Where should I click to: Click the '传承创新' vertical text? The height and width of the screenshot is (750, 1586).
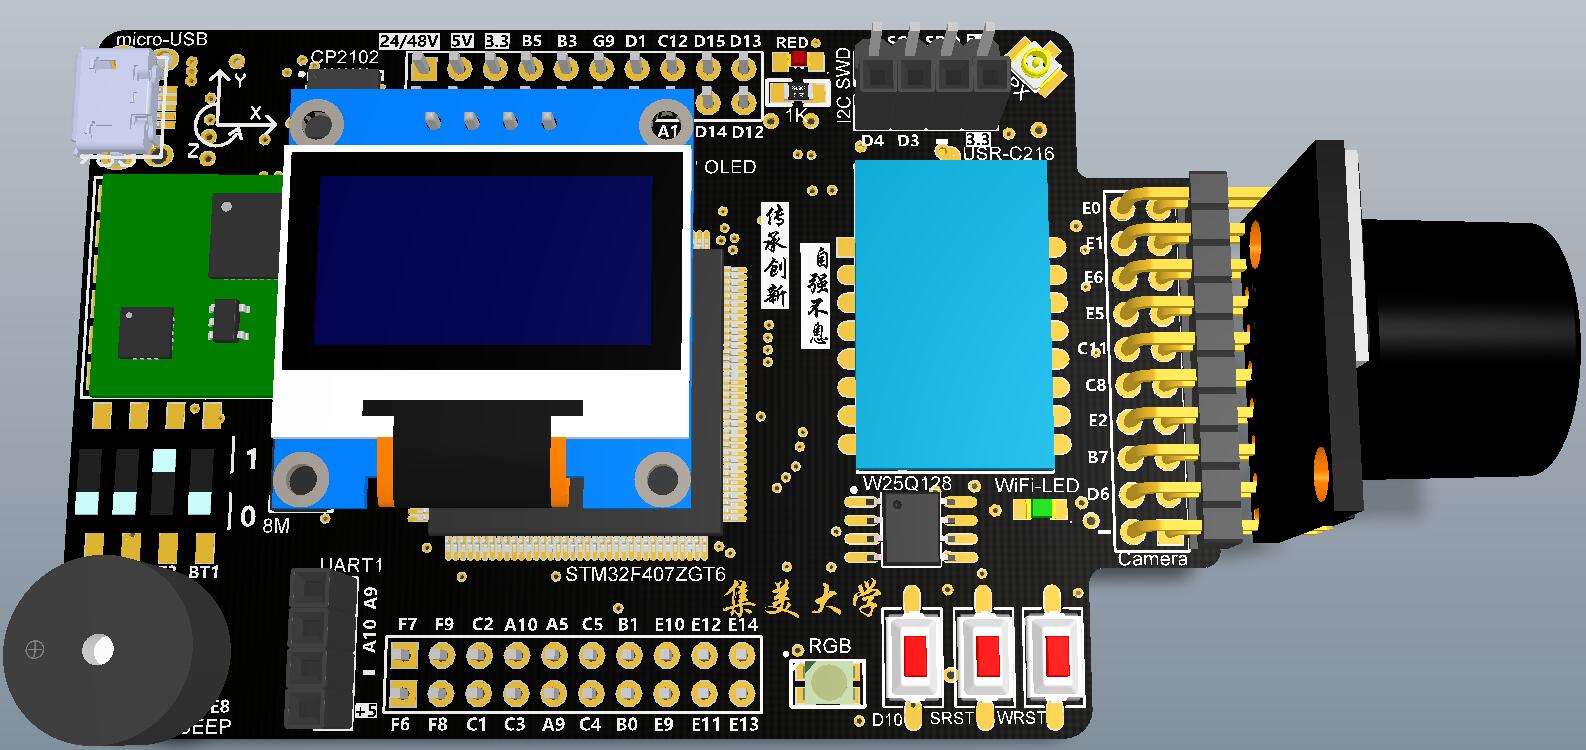(775, 255)
